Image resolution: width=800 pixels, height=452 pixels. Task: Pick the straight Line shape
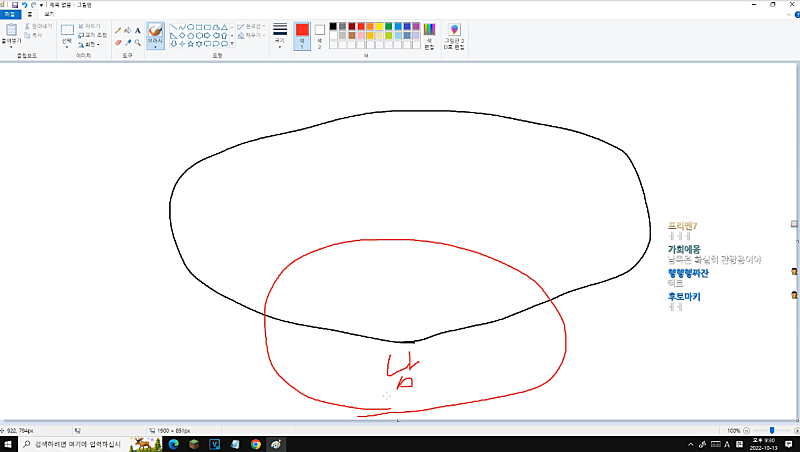(173, 27)
